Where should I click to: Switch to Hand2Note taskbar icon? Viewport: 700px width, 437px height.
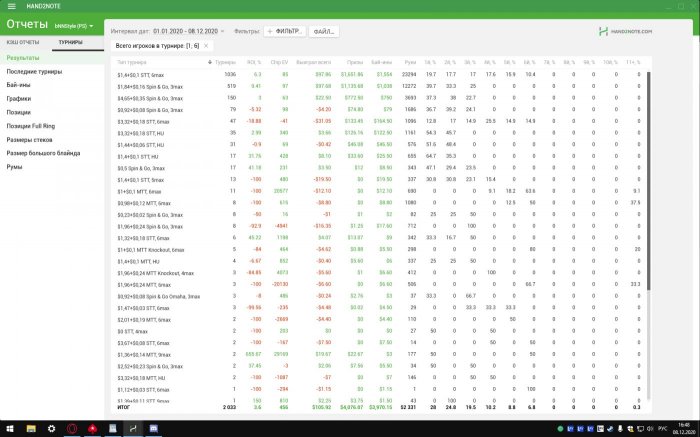click(x=133, y=429)
